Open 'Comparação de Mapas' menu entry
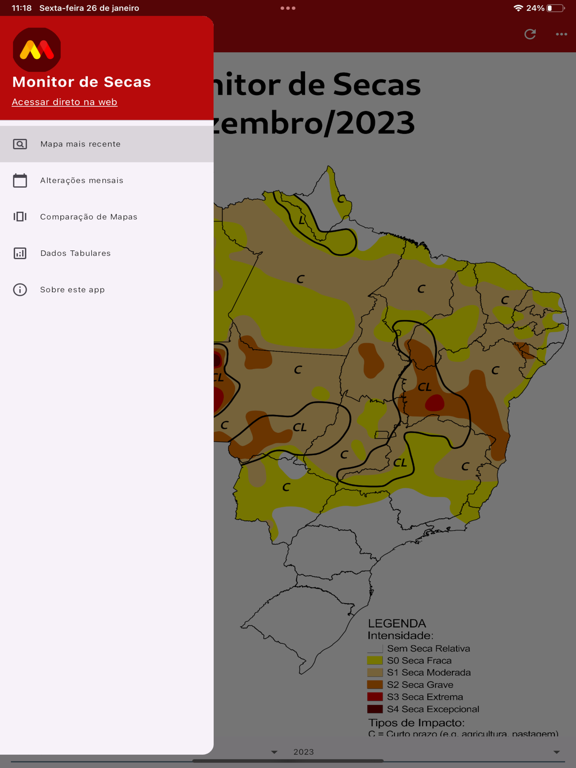The image size is (576, 768). pyautogui.click(x=106, y=216)
